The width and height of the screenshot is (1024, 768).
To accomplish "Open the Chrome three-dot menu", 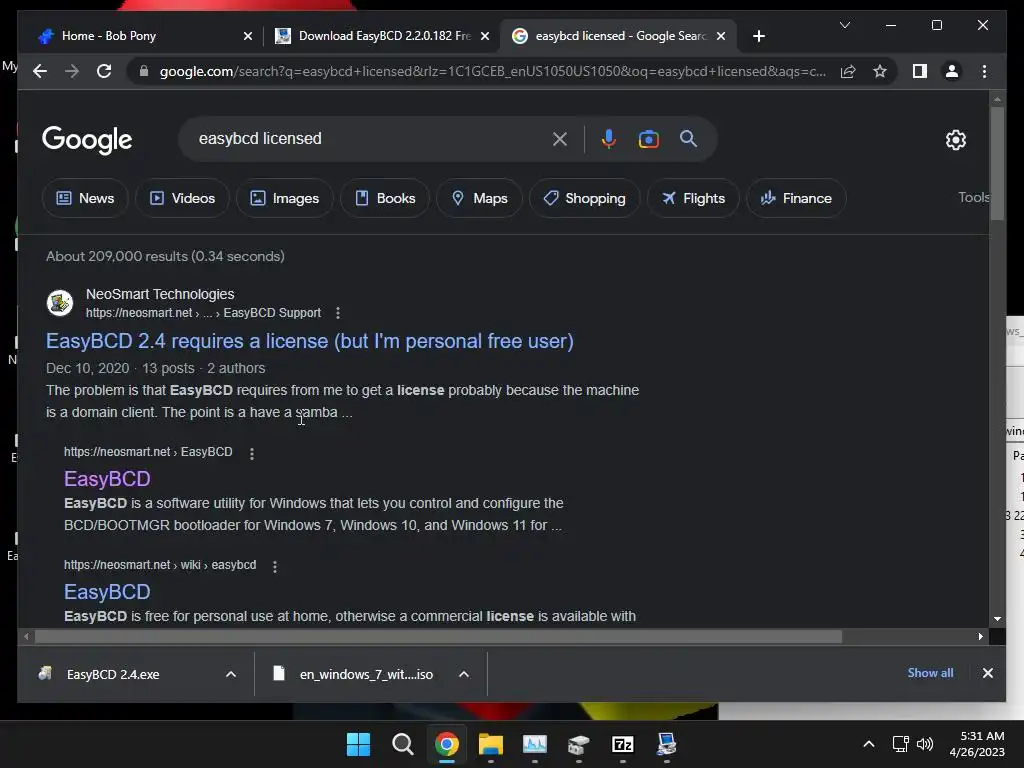I will (984, 71).
